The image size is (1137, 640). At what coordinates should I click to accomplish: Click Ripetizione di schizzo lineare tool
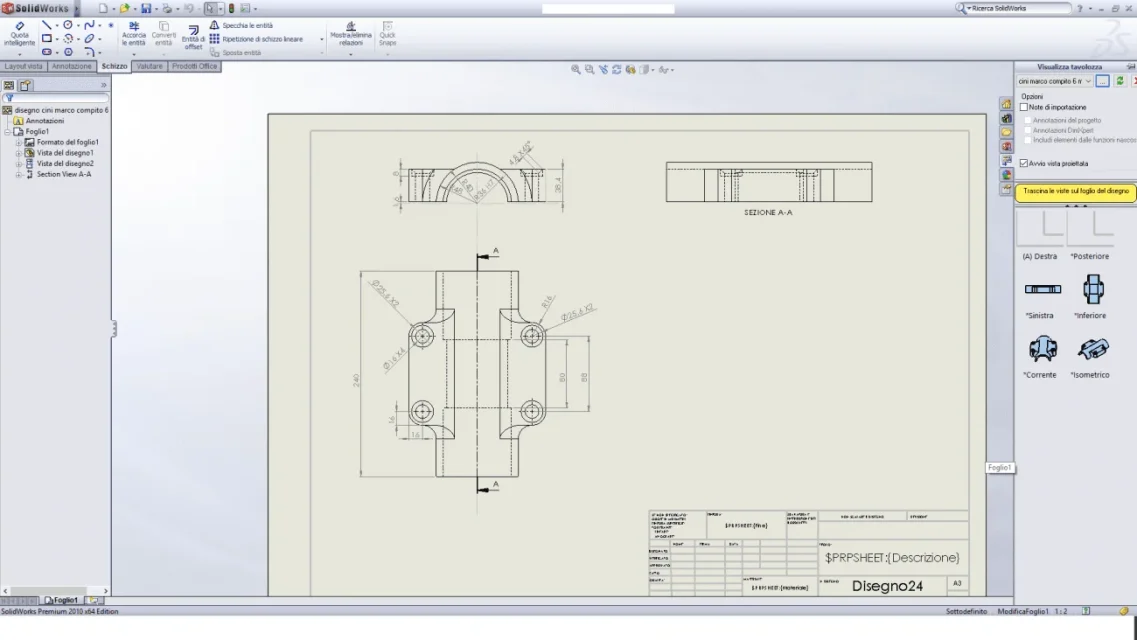click(x=256, y=39)
